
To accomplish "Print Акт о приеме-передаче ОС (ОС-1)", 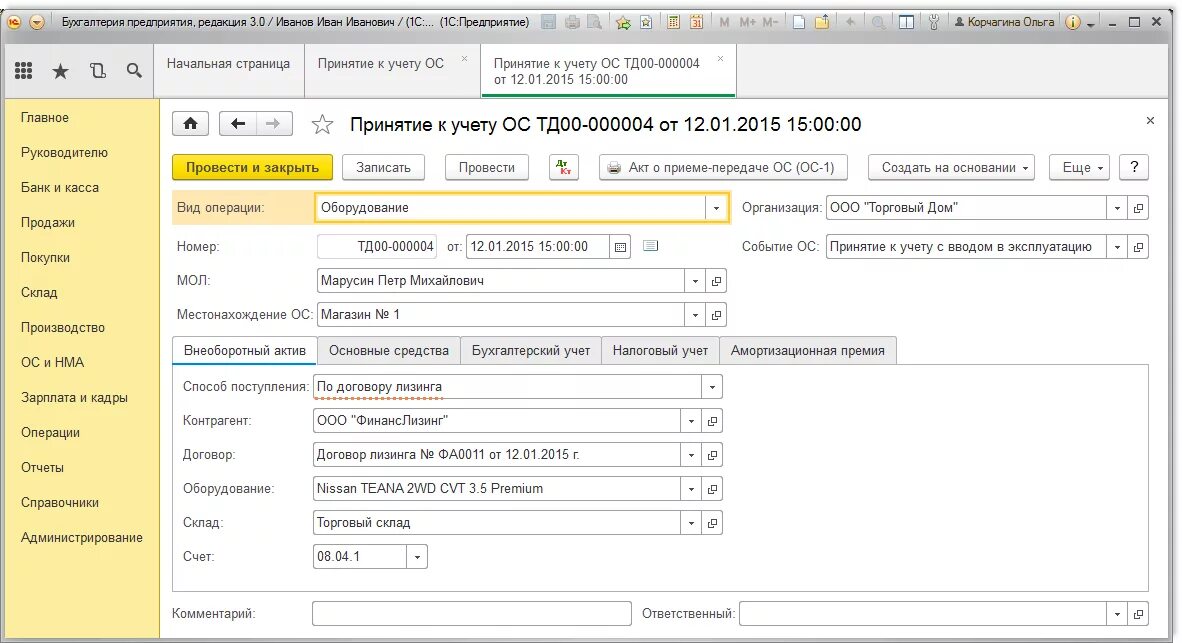I will (723, 167).
